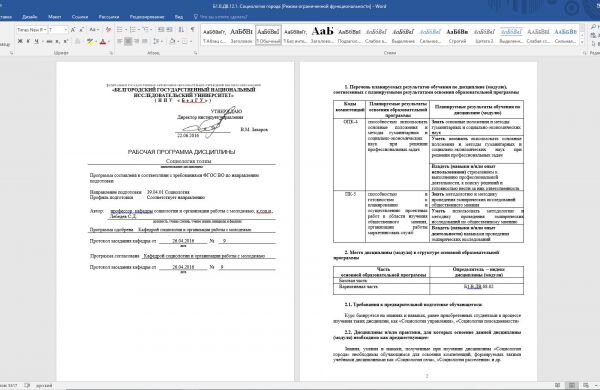This screenshot has width=600, height=390.
Task: Sort selected text alphabetically
Action: (x=181, y=29)
